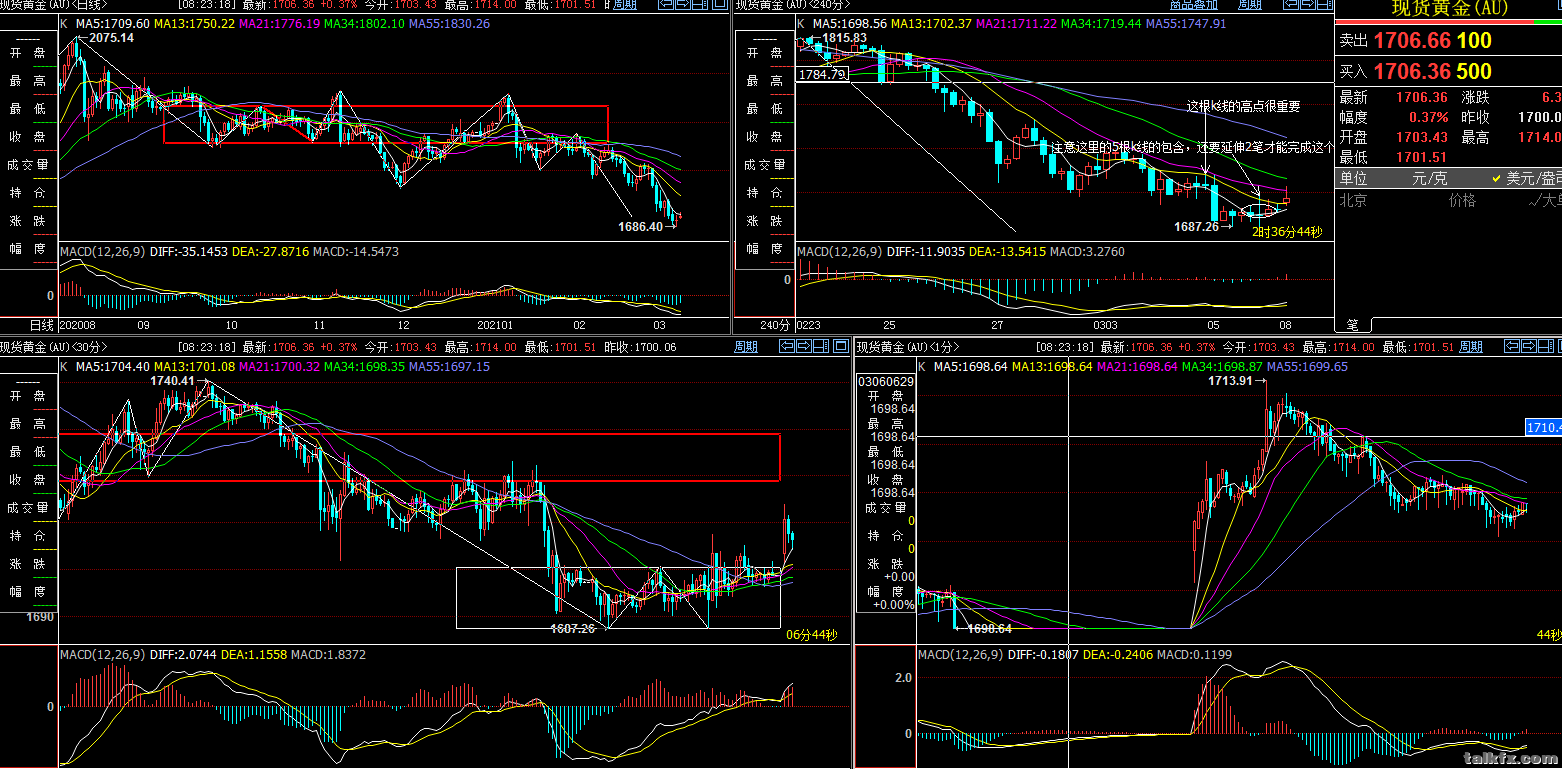Screen dimensions: 1562x769
Task: Click 202101 date label on daily time axis
Action: [x=496, y=326]
